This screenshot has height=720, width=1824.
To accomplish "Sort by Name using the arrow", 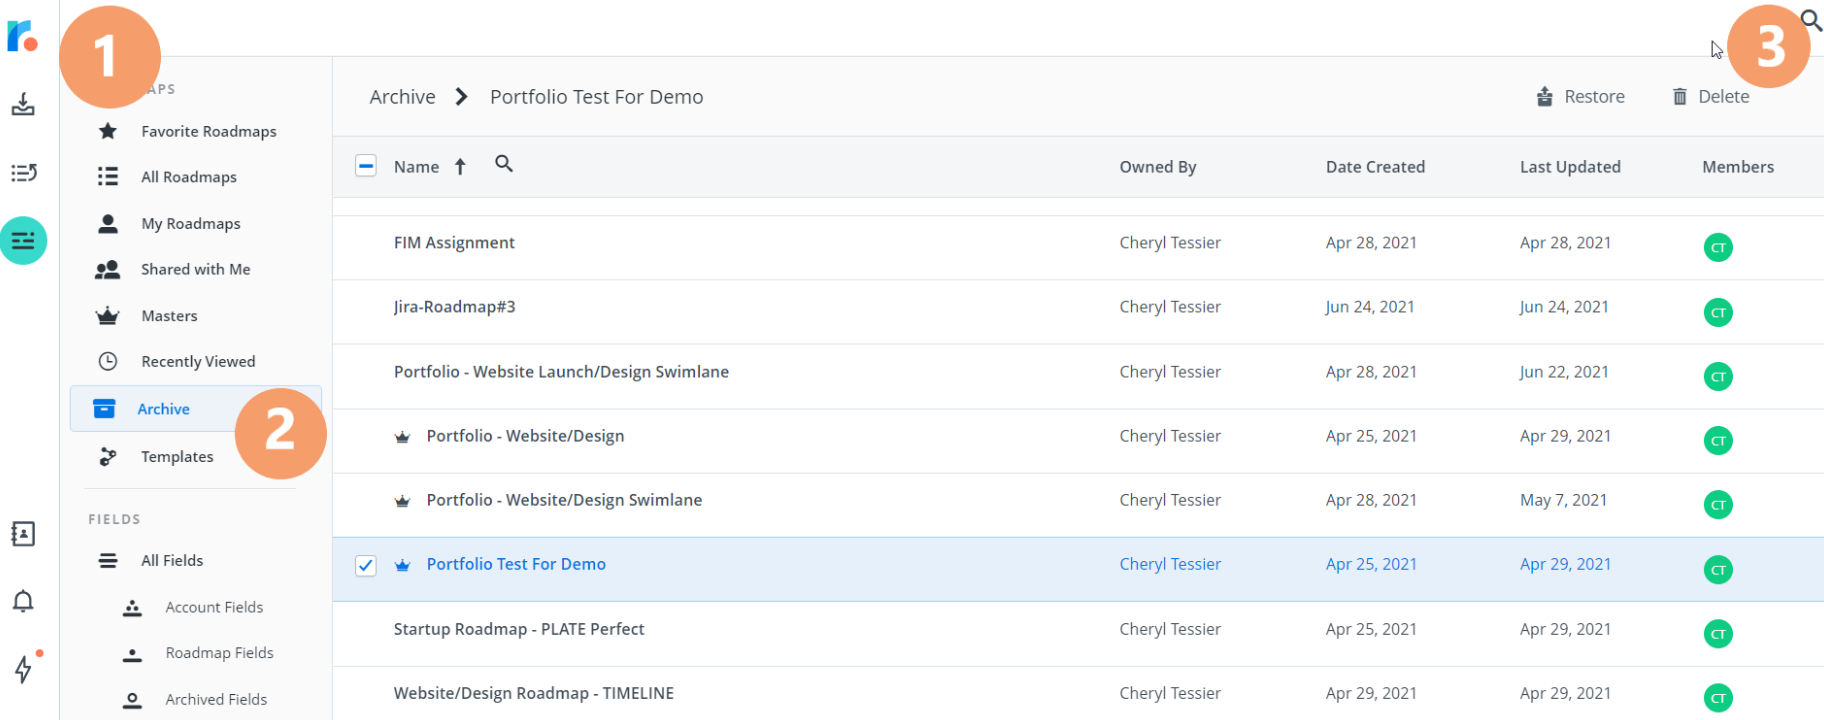I will point(460,167).
